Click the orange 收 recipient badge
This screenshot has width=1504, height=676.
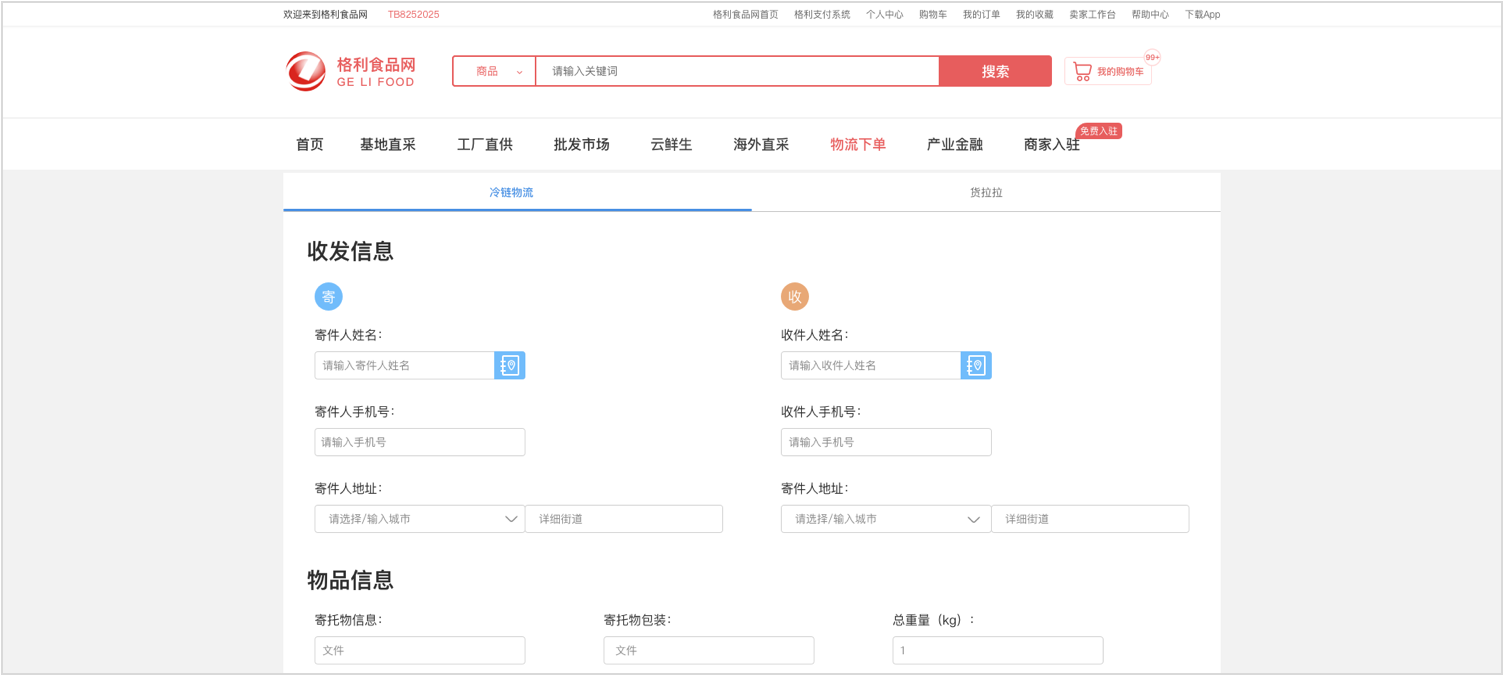795,296
